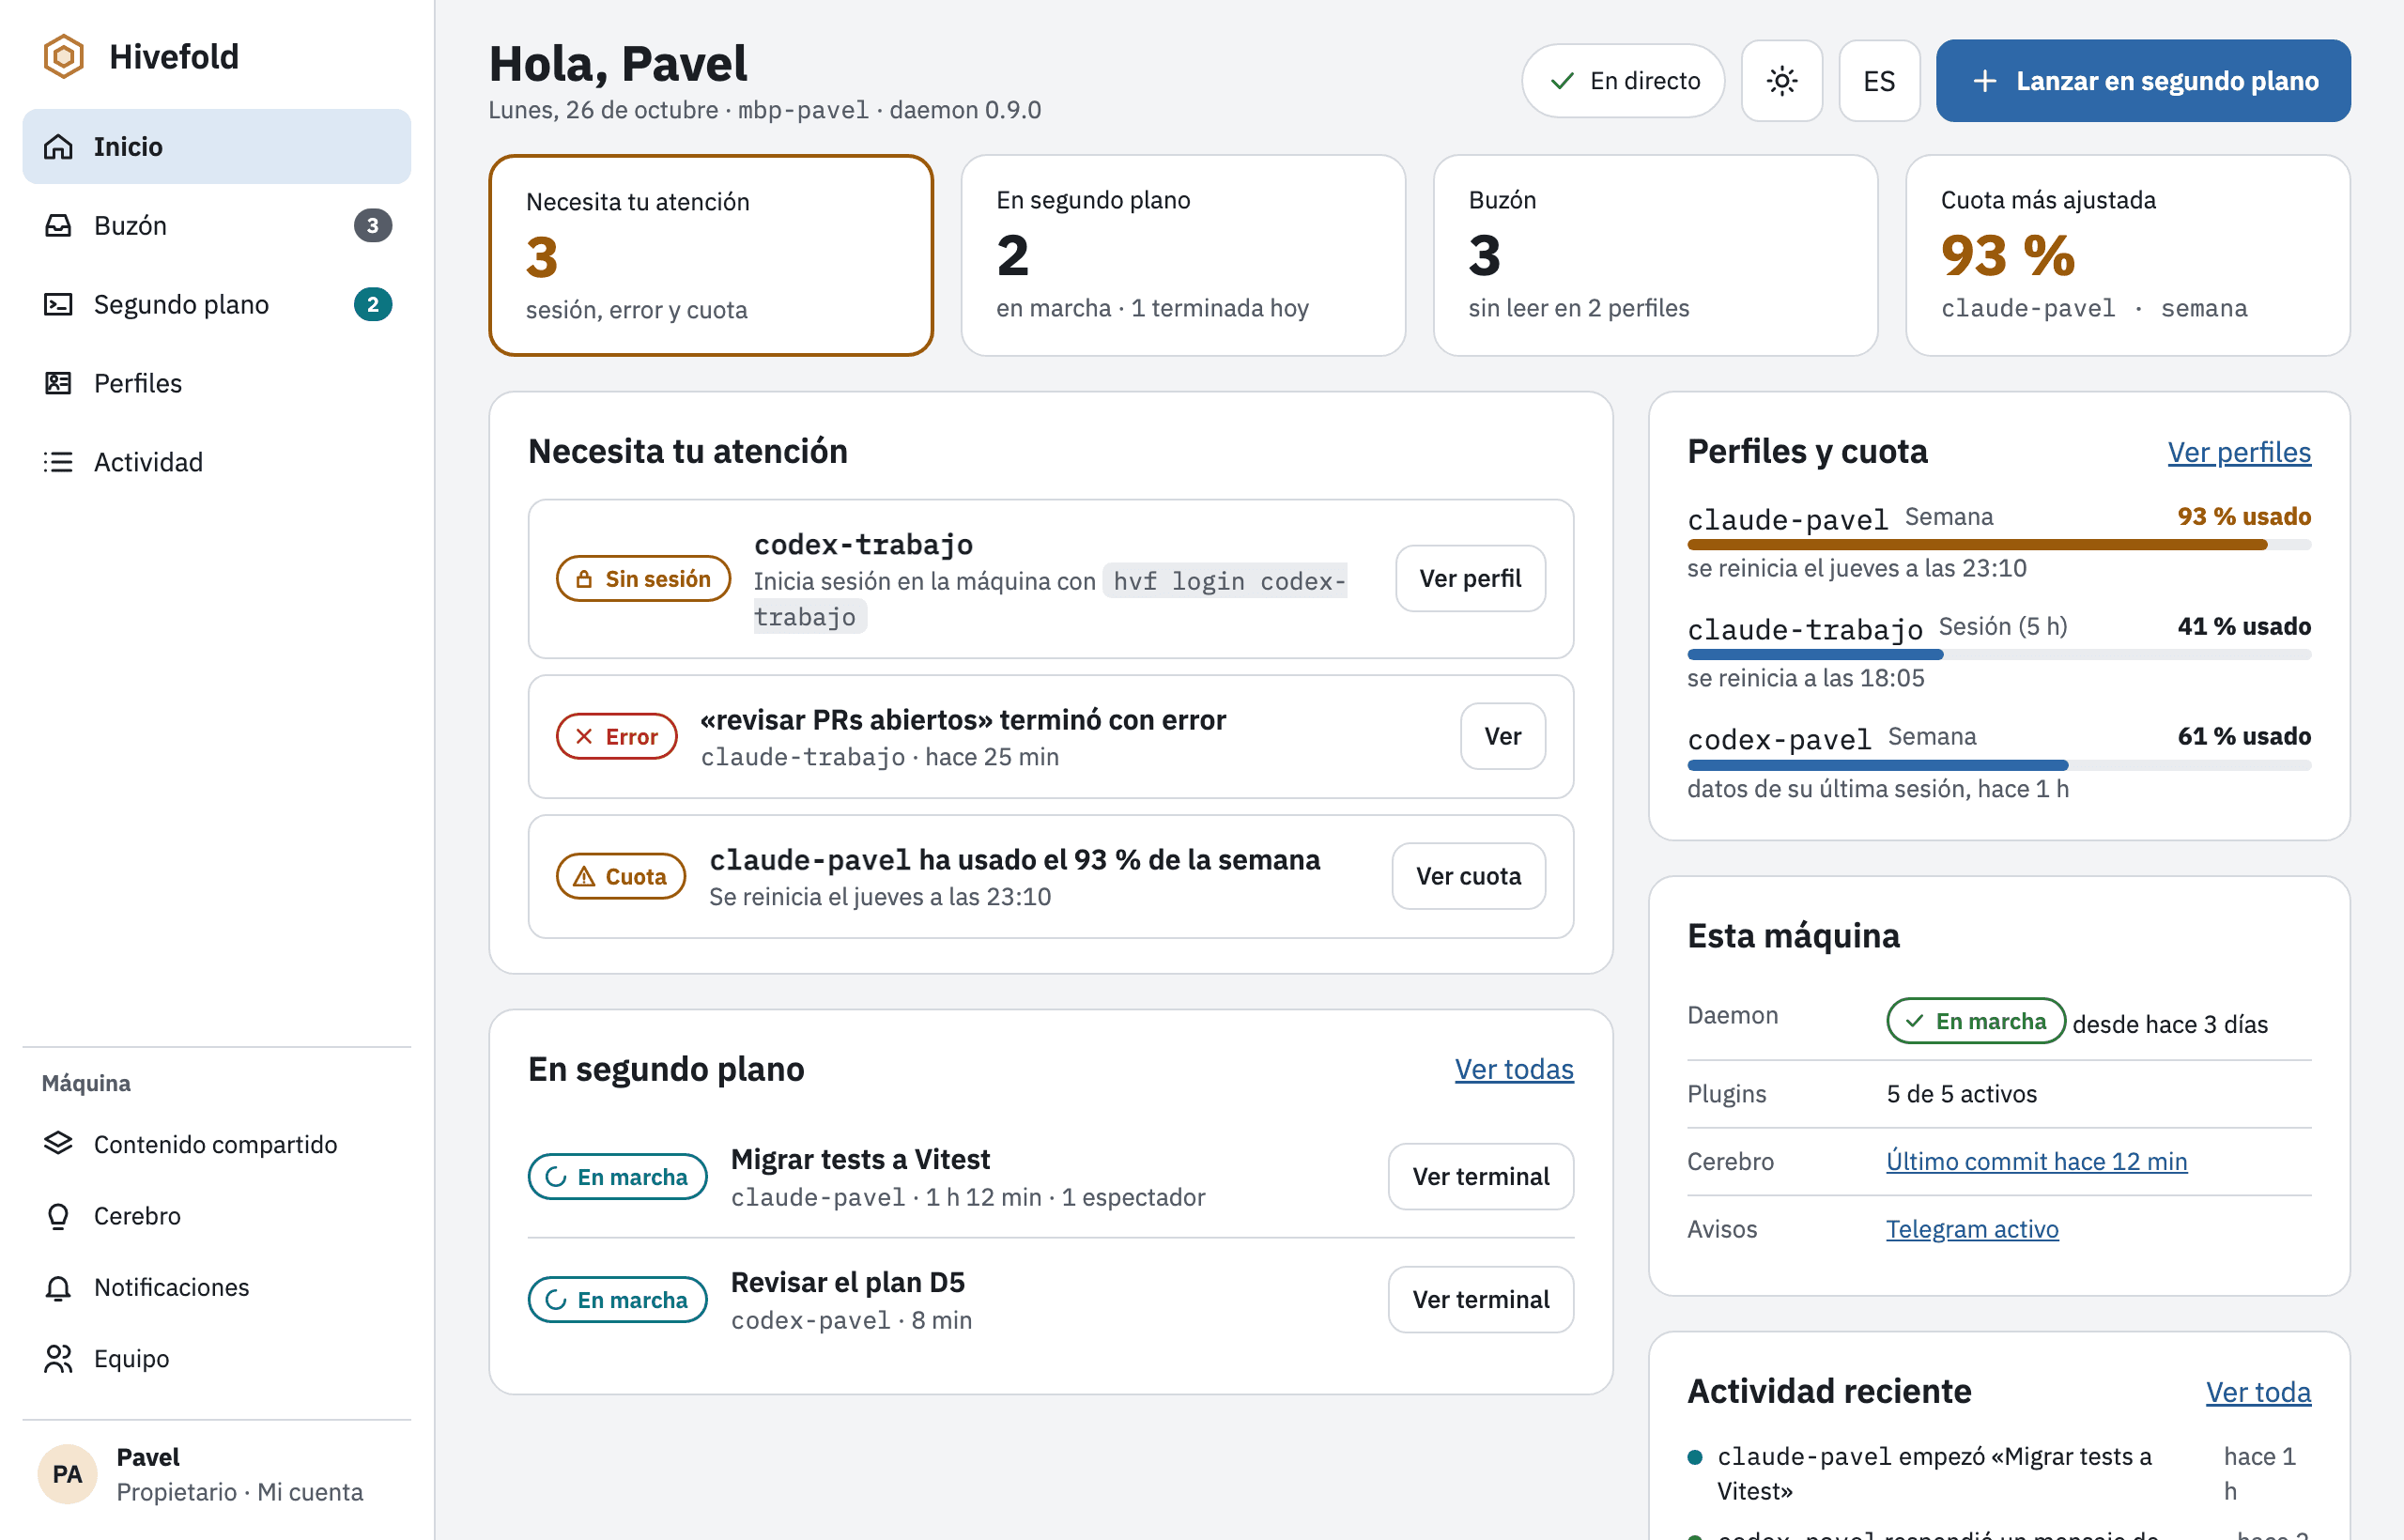Click the Equipo people icon
This screenshot has height=1540, width=2404.
(x=58, y=1359)
